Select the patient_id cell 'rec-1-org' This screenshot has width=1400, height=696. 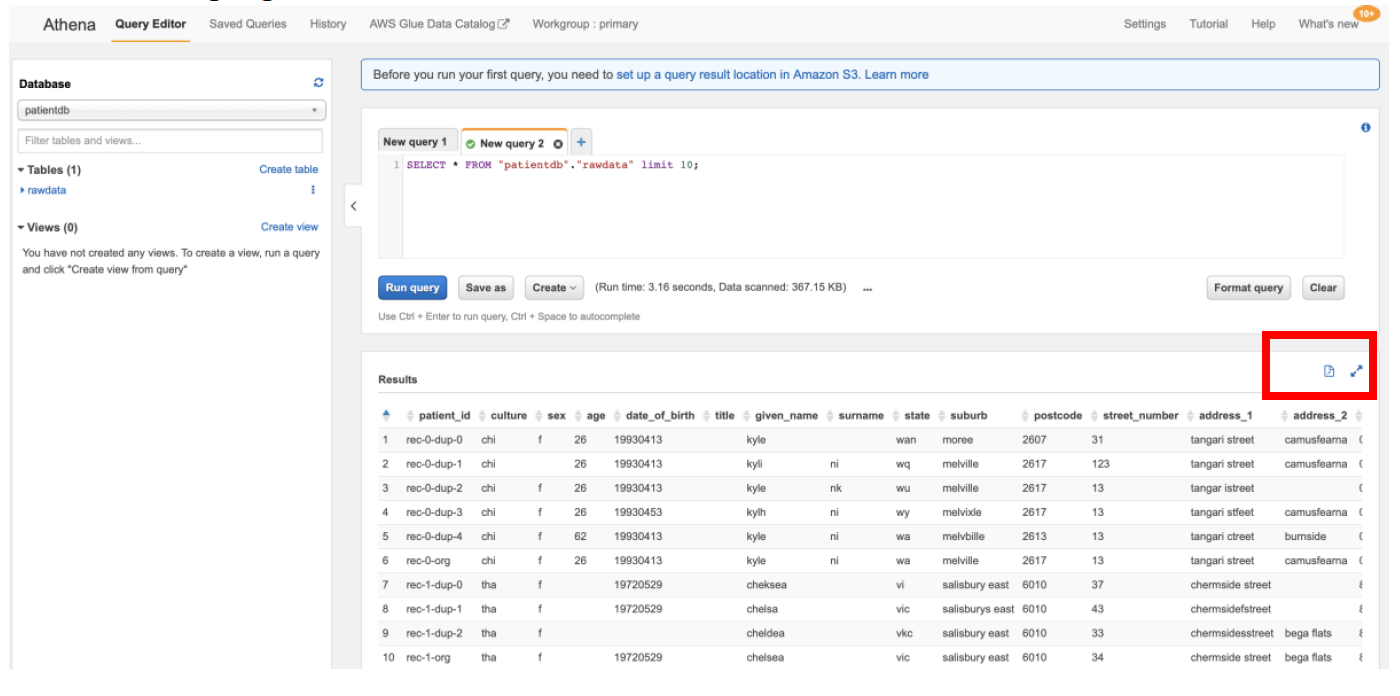click(x=427, y=658)
